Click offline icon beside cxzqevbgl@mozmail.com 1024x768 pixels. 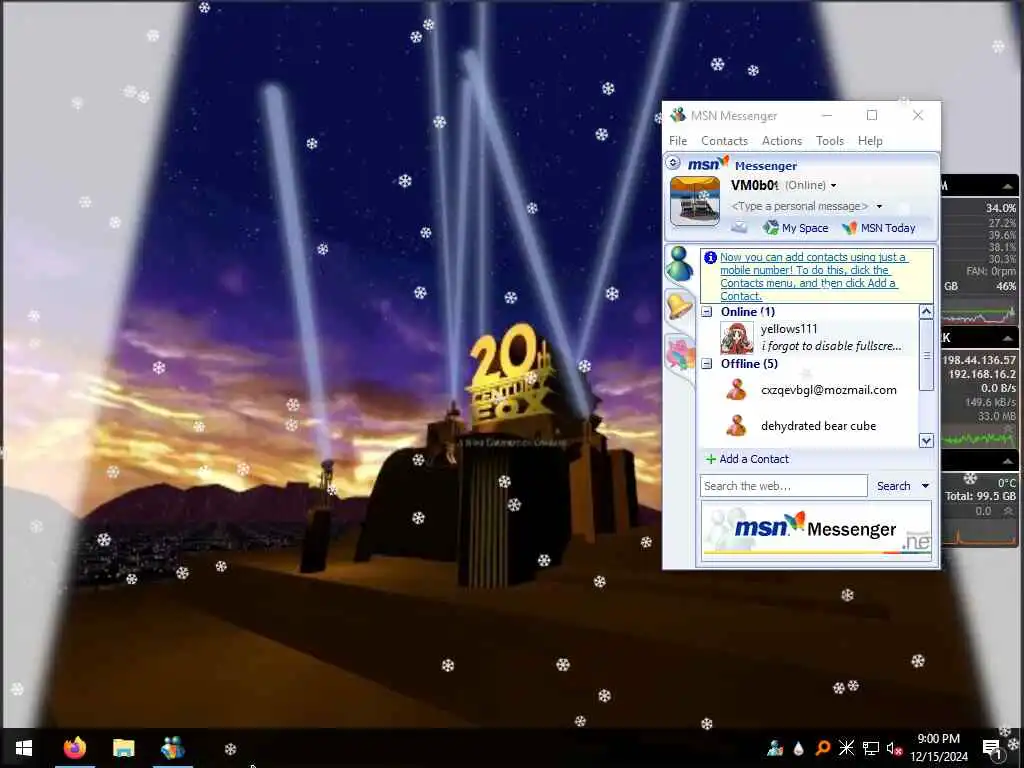[x=737, y=390]
